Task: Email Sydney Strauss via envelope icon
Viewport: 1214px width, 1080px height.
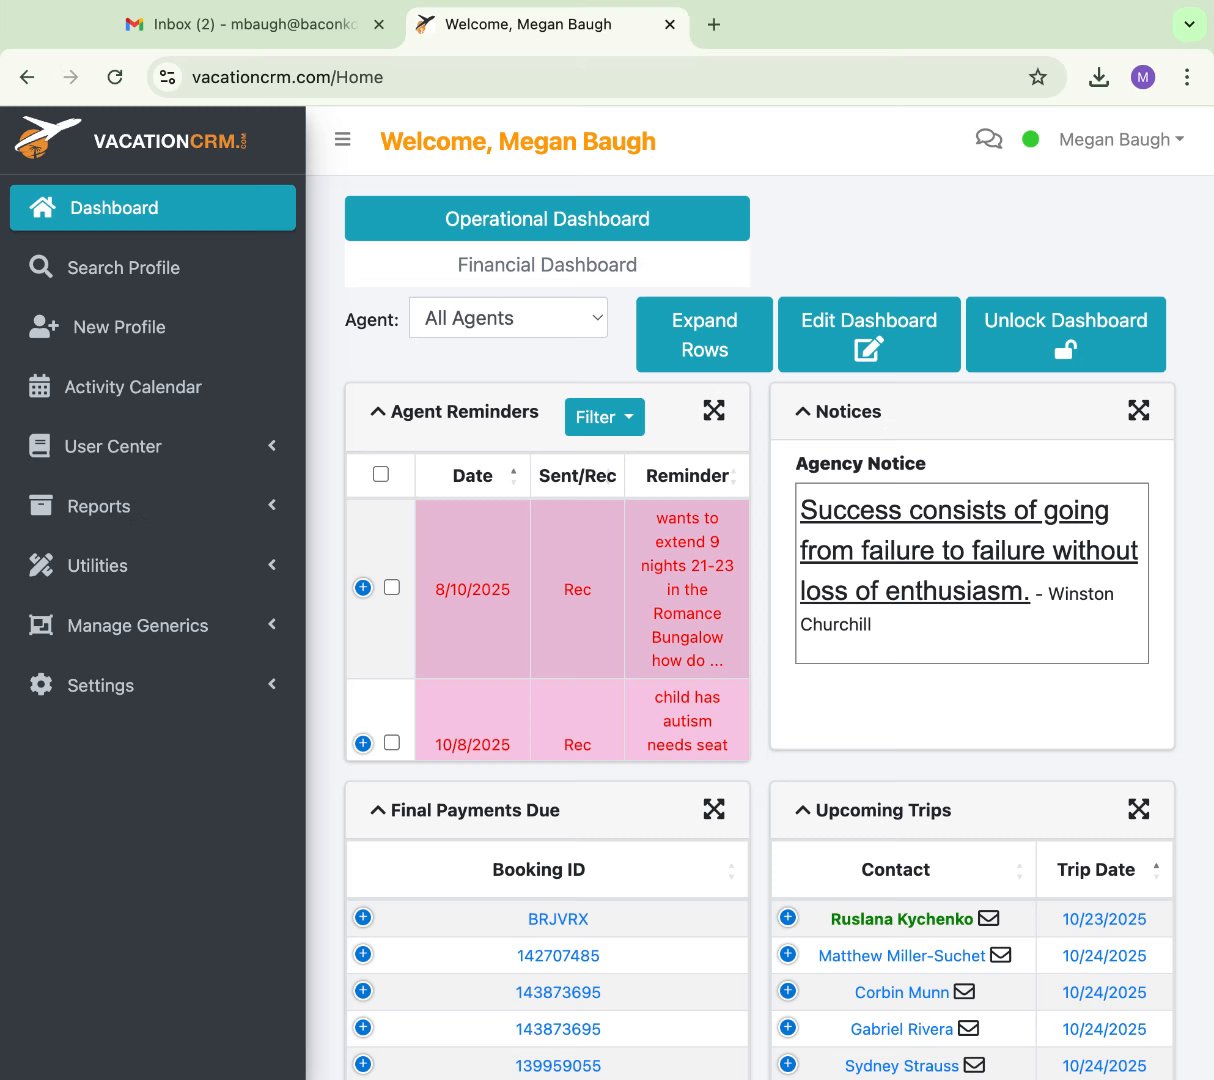Action: [974, 1064]
